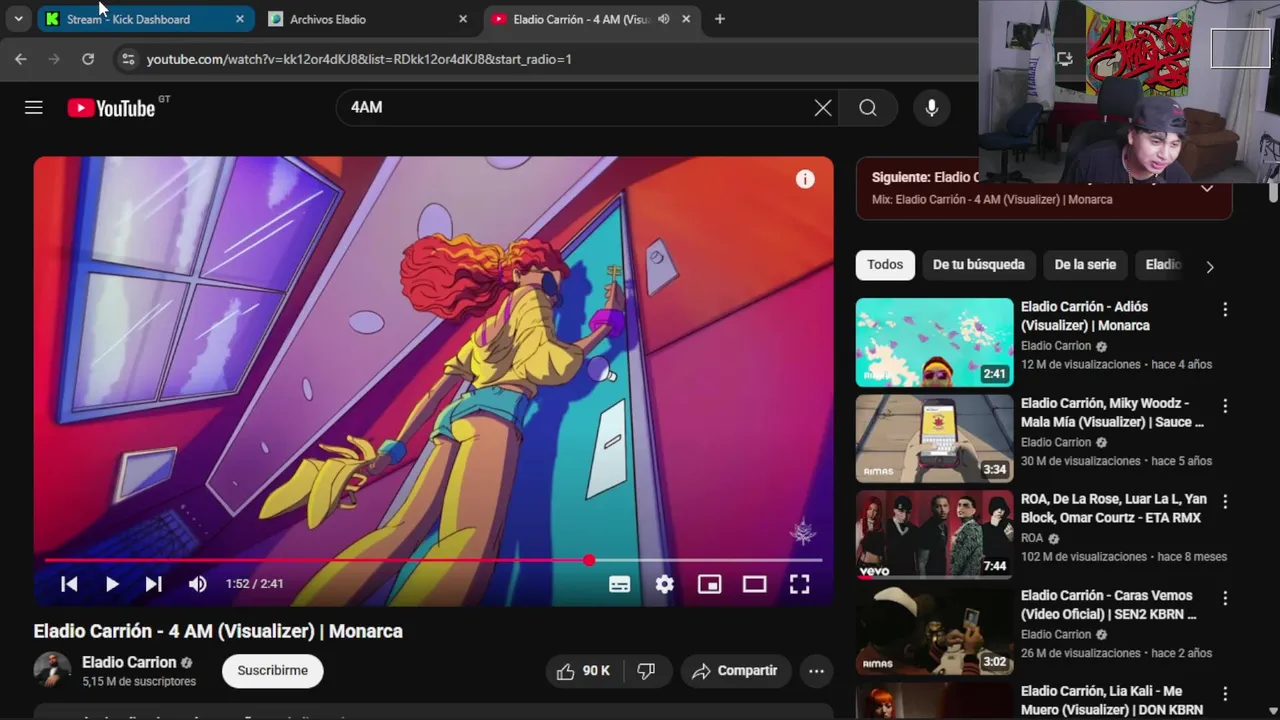Viewport: 1280px width, 720px height.
Task: Show more filter chips with arrow
Action: 1210,267
